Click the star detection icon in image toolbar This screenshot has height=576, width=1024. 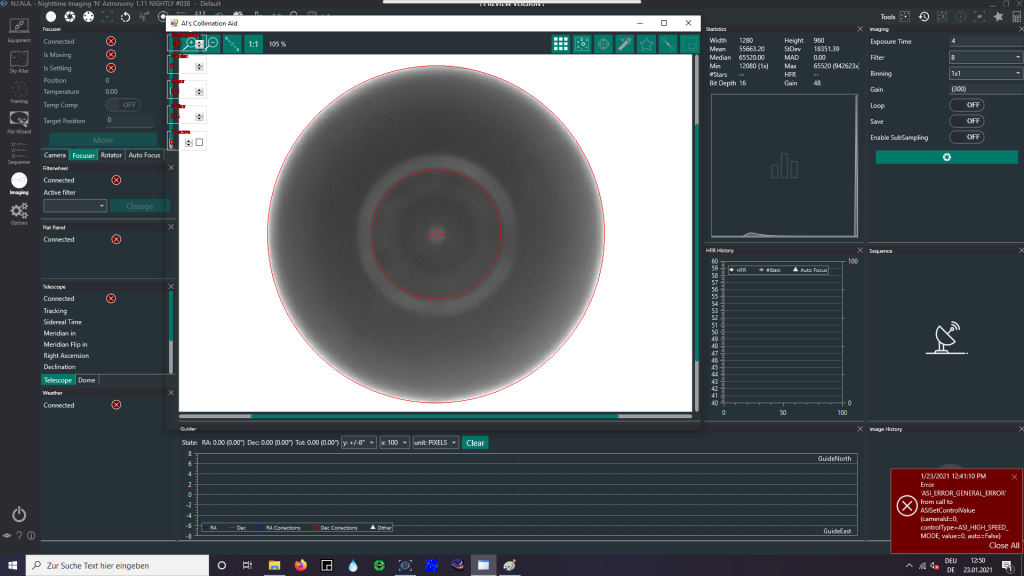(x=646, y=44)
